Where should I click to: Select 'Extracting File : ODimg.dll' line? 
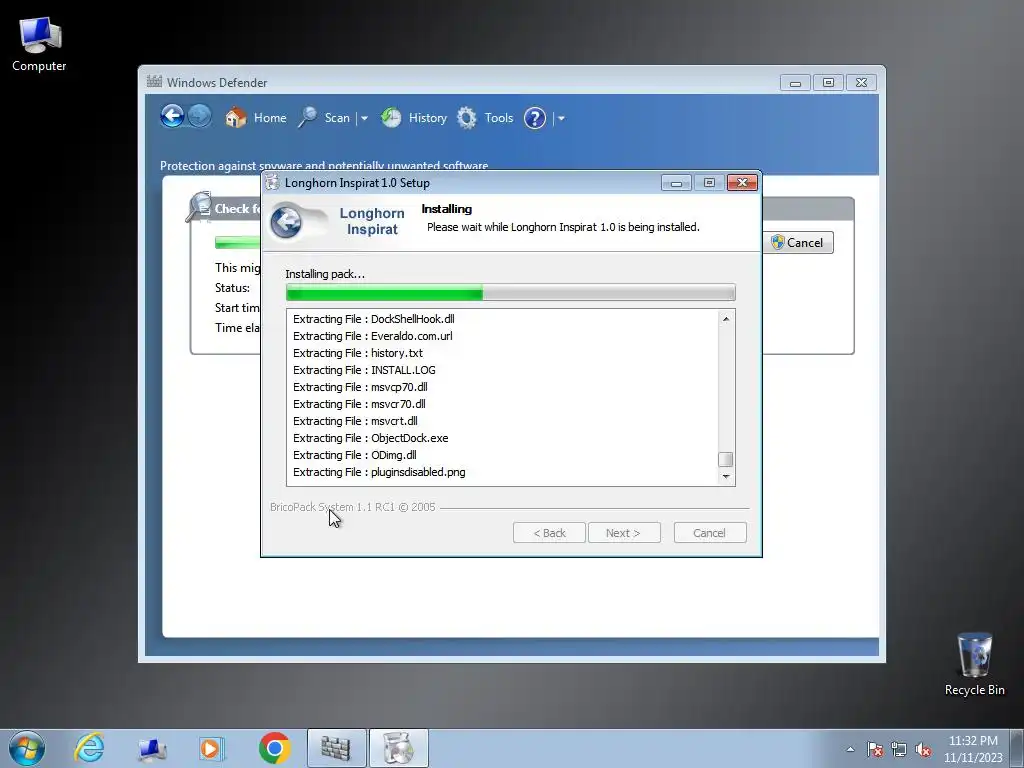point(355,455)
